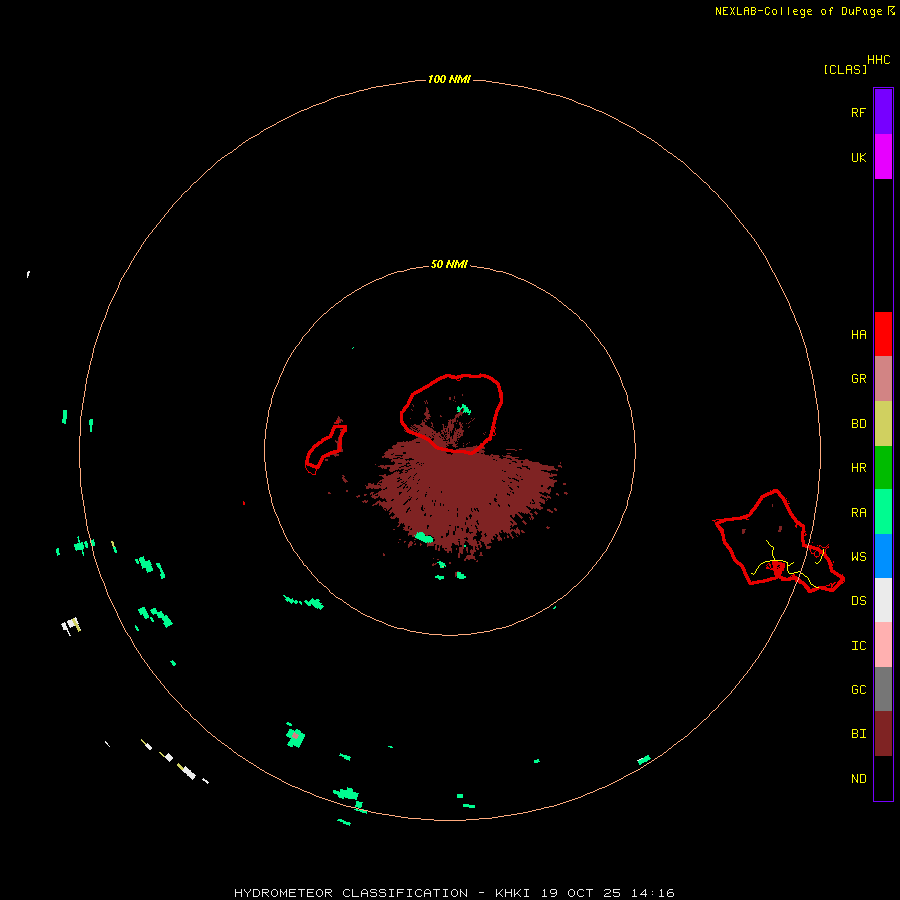Click the BI legend label
Screen dimensions: 900x900
858,734
